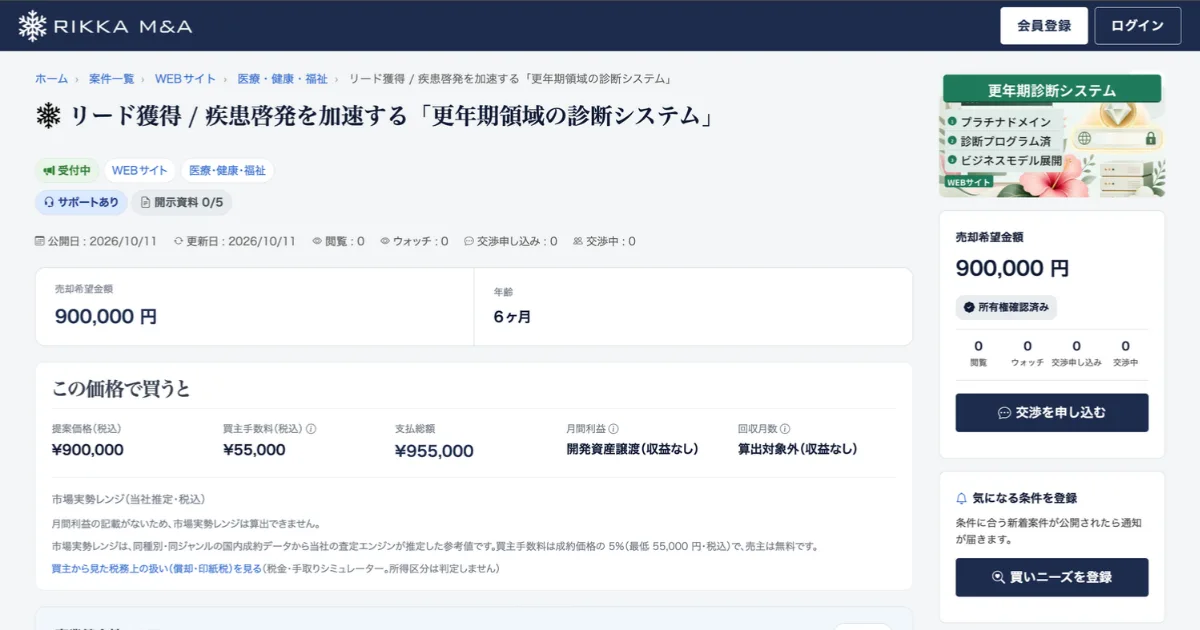Click the megaphone icon in 受付中 badge
The height and width of the screenshot is (630, 1200).
click(x=49, y=171)
